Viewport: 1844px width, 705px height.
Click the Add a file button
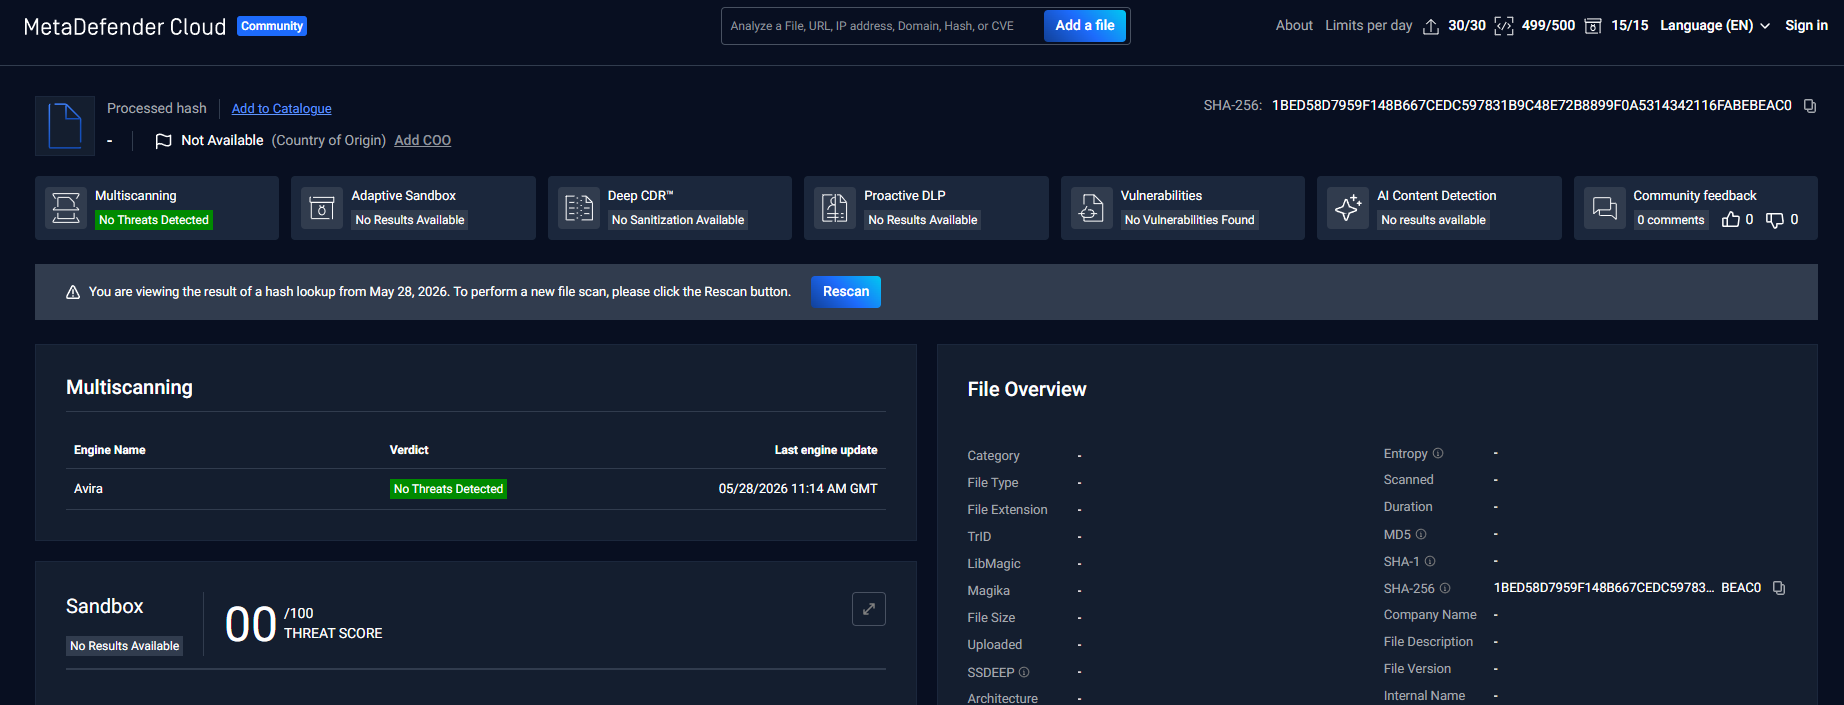pos(1085,26)
